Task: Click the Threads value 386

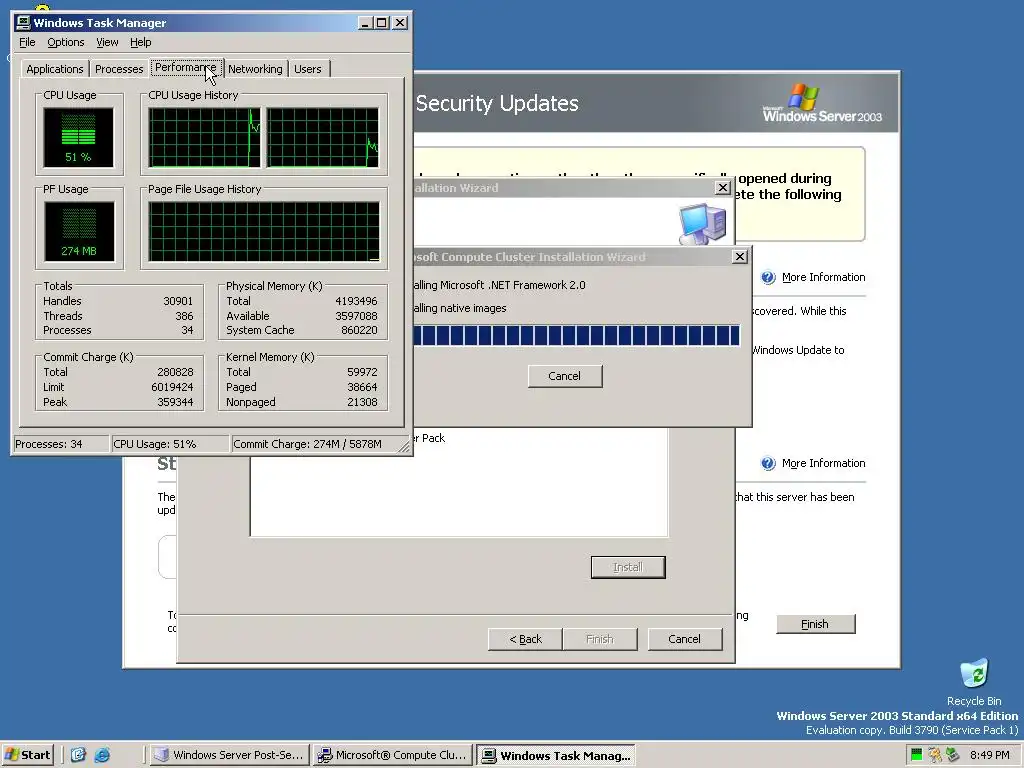Action: point(184,316)
